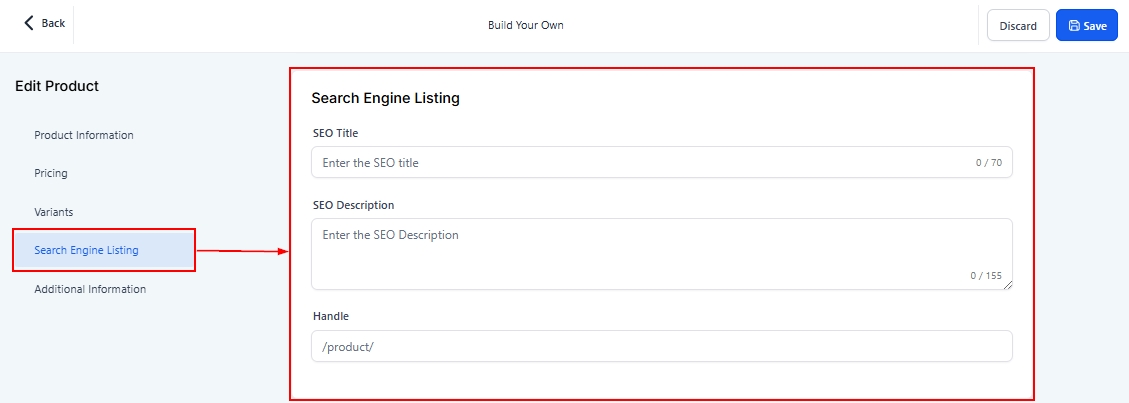Click the Build Your Own page title
Viewport: 1129px width, 403px height.
(525, 25)
